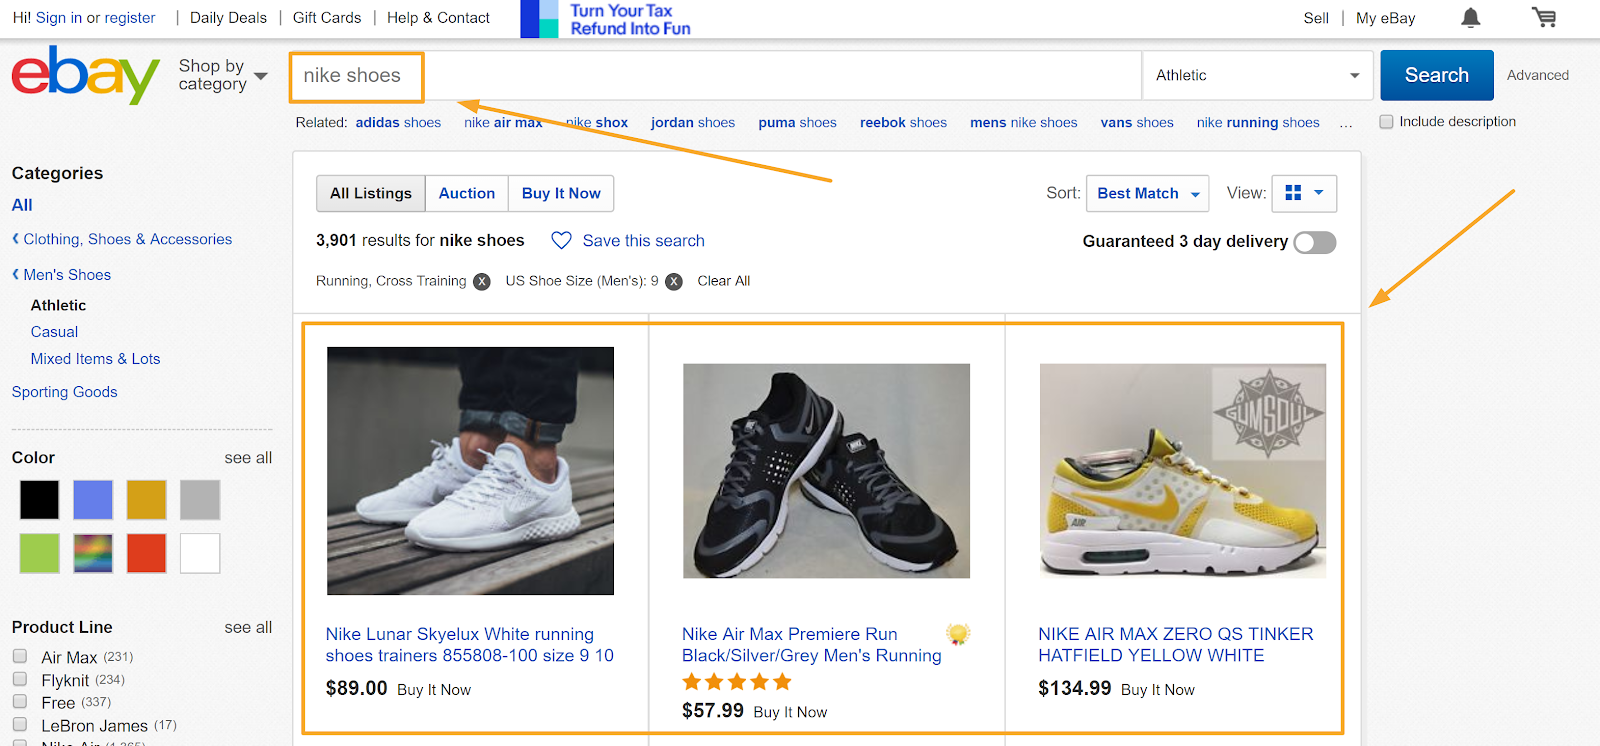The width and height of the screenshot is (1600, 746).
Task: Search related jordan shoes
Action: point(693,123)
